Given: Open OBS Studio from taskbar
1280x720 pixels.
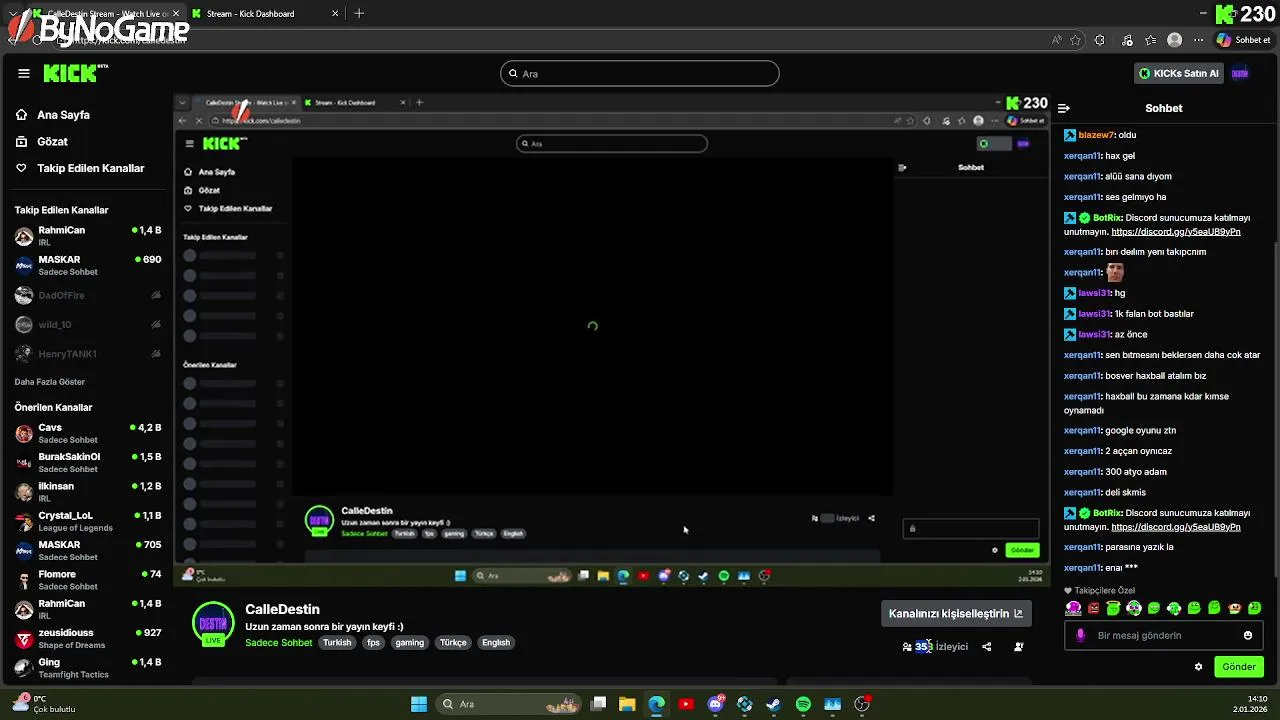Looking at the screenshot, I should 862,704.
